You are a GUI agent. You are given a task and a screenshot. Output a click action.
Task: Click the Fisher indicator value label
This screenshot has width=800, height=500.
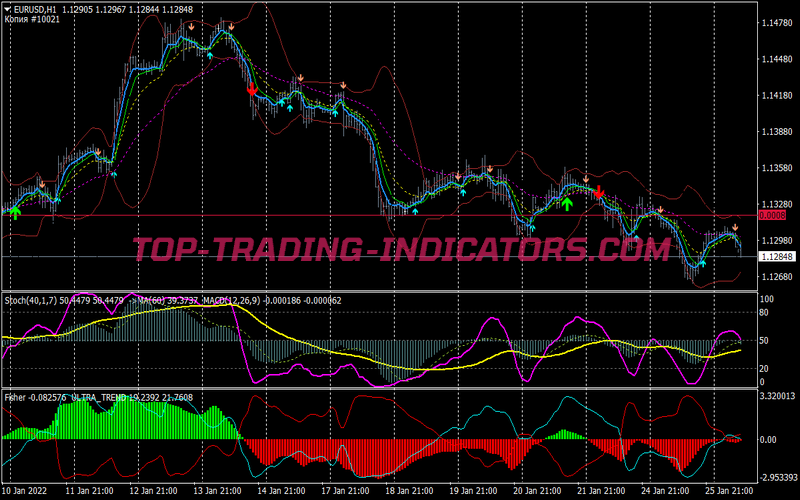pyautogui.click(x=35, y=398)
